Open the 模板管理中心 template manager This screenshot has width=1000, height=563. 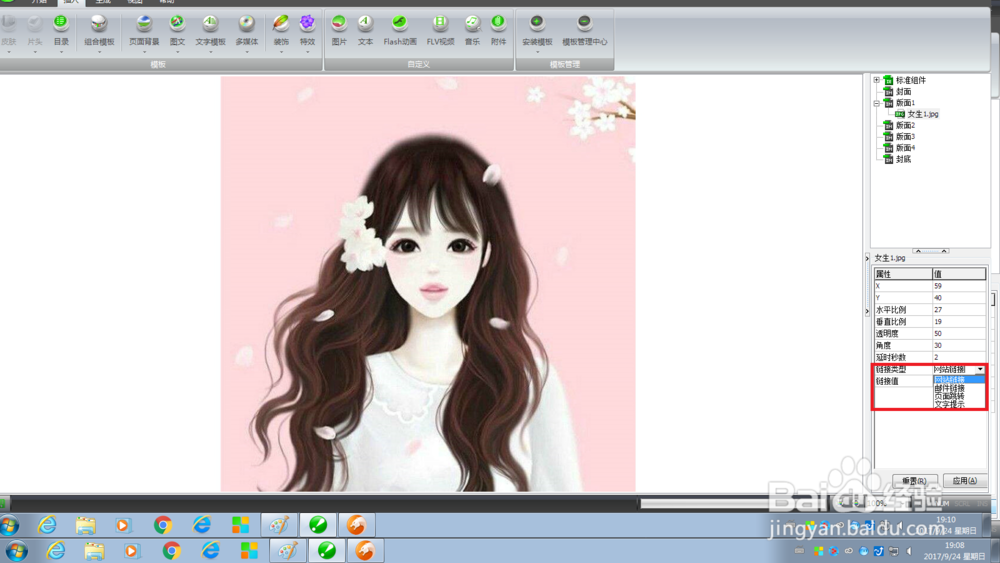[584, 30]
